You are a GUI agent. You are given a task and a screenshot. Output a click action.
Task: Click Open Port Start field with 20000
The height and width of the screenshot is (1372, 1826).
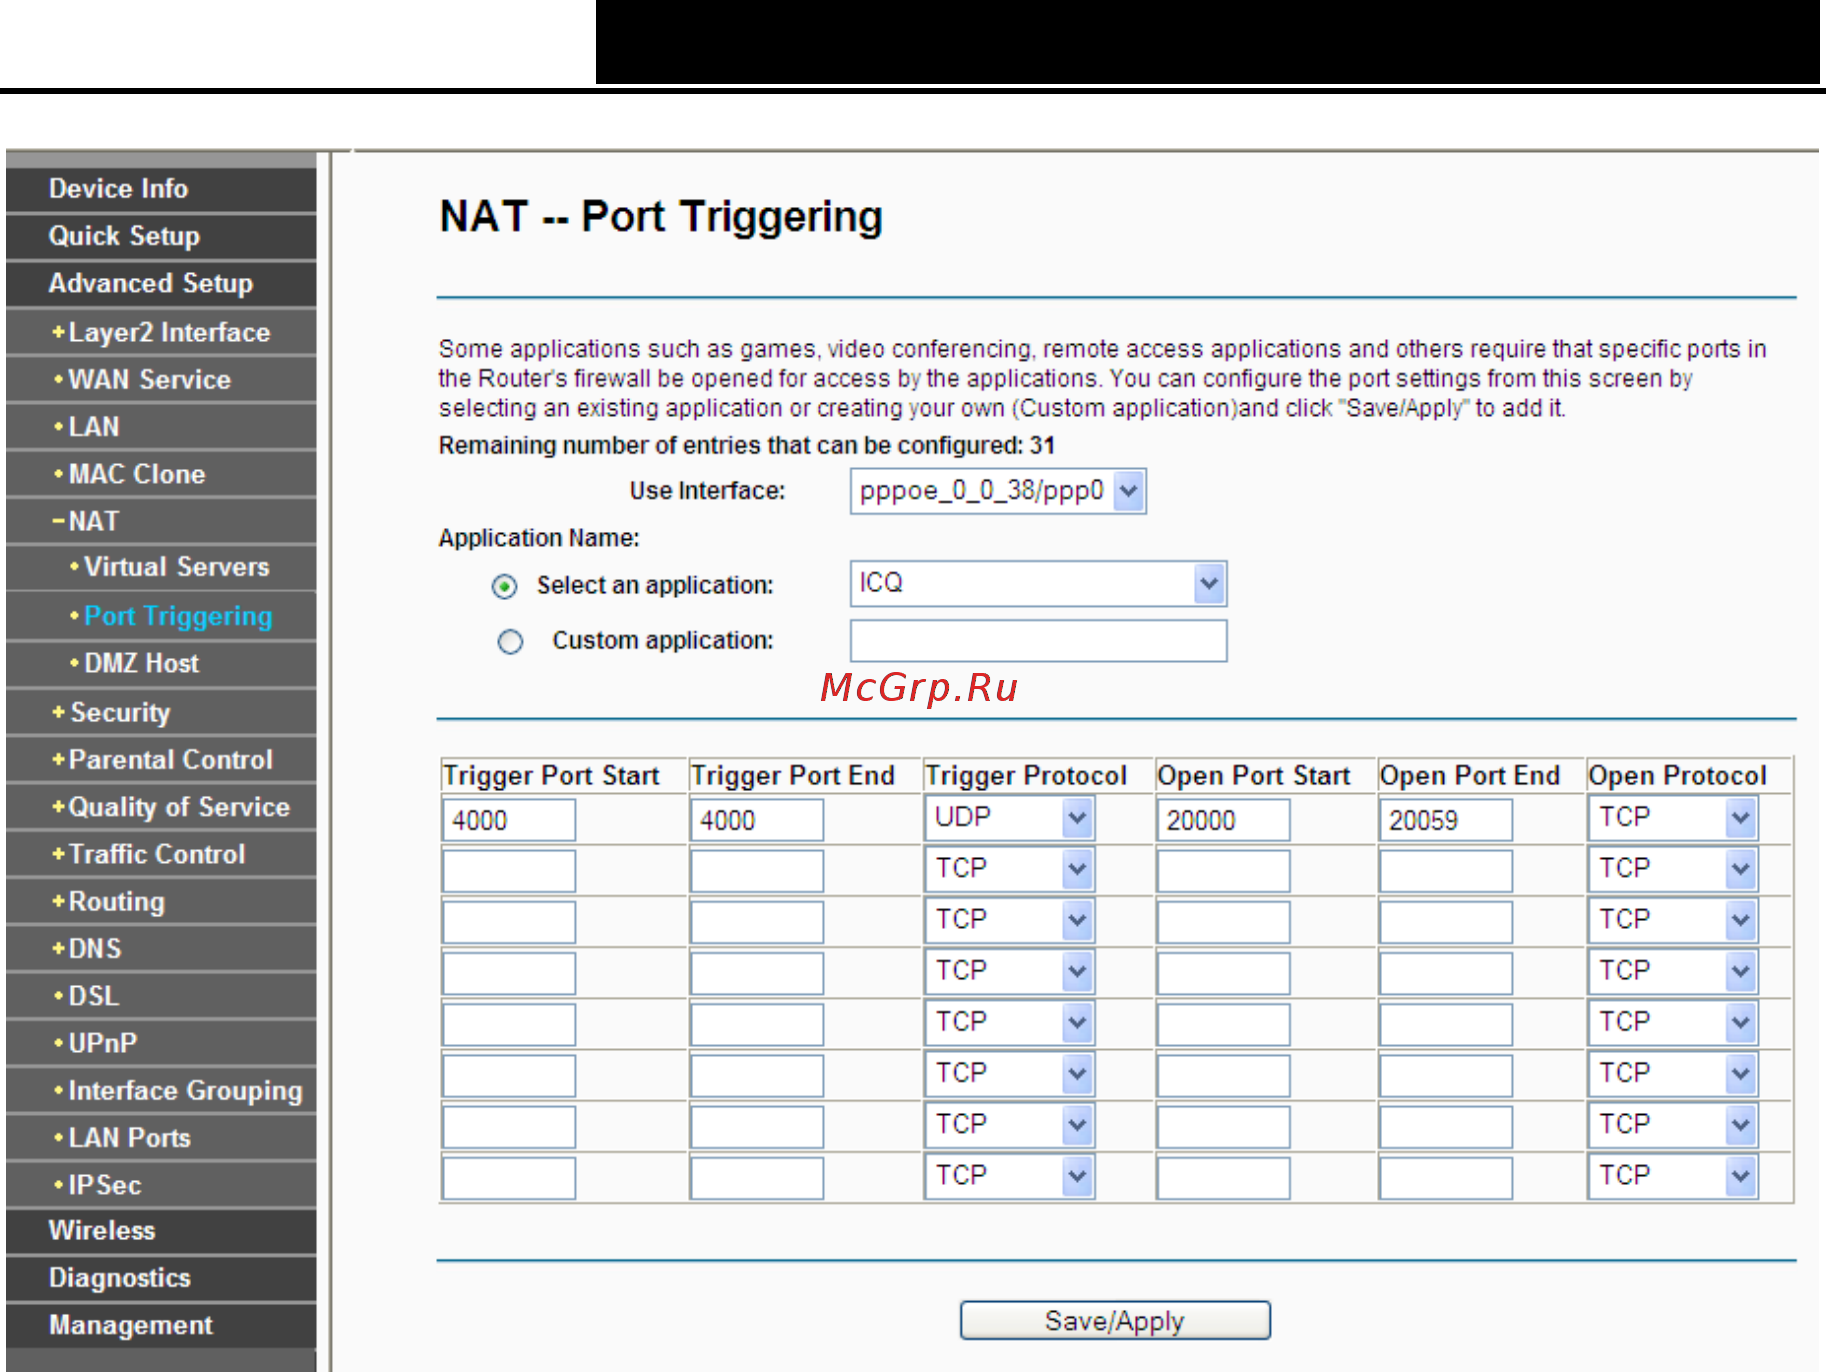coord(1223,820)
